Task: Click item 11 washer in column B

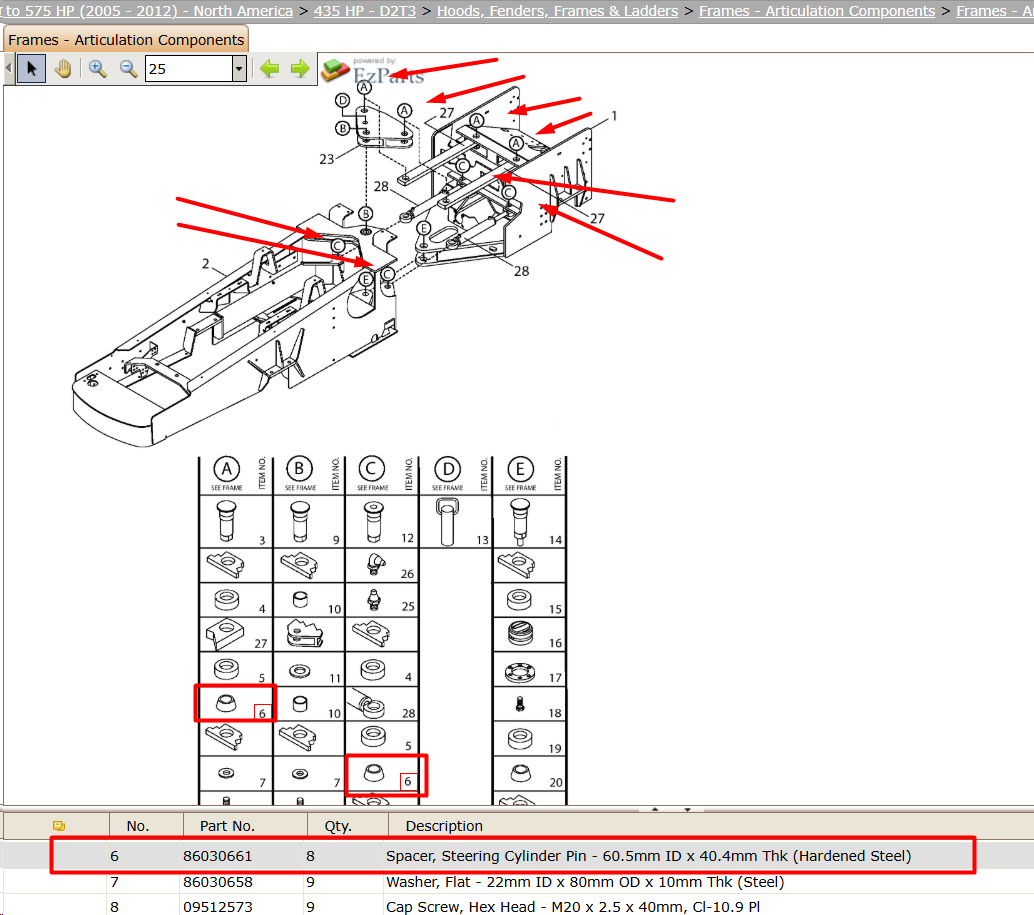Action: point(299,671)
